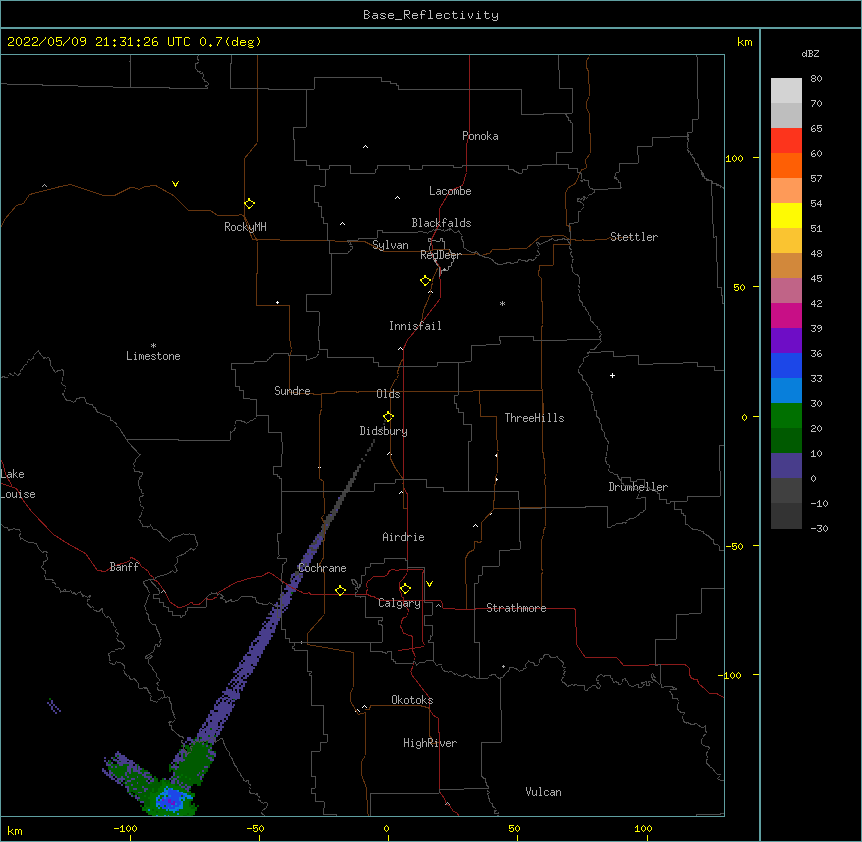Screen dimensions: 862x842
Task: Click the Ponoka town label
Action: 480,136
